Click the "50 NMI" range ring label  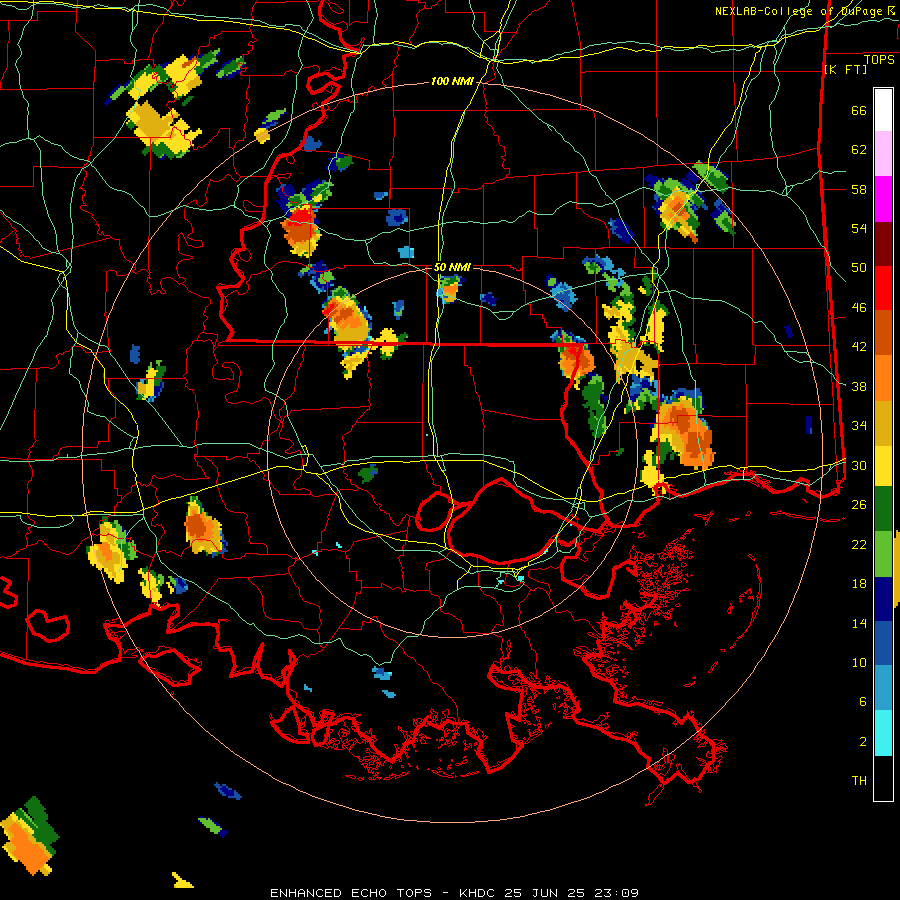click(452, 267)
